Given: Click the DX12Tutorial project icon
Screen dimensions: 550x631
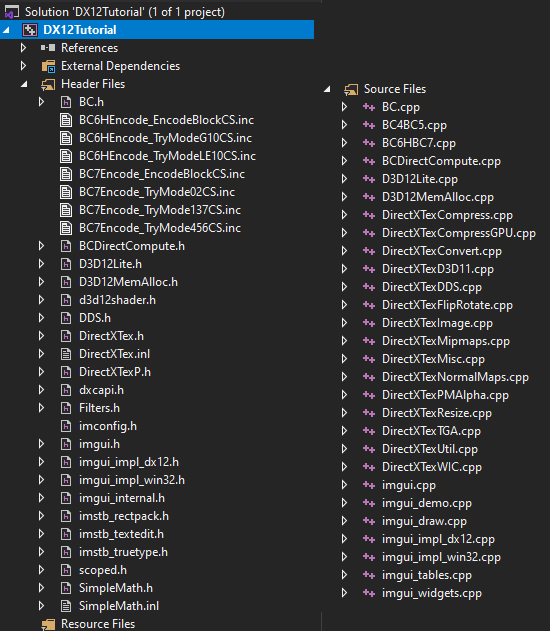Looking at the screenshot, I should [30, 30].
